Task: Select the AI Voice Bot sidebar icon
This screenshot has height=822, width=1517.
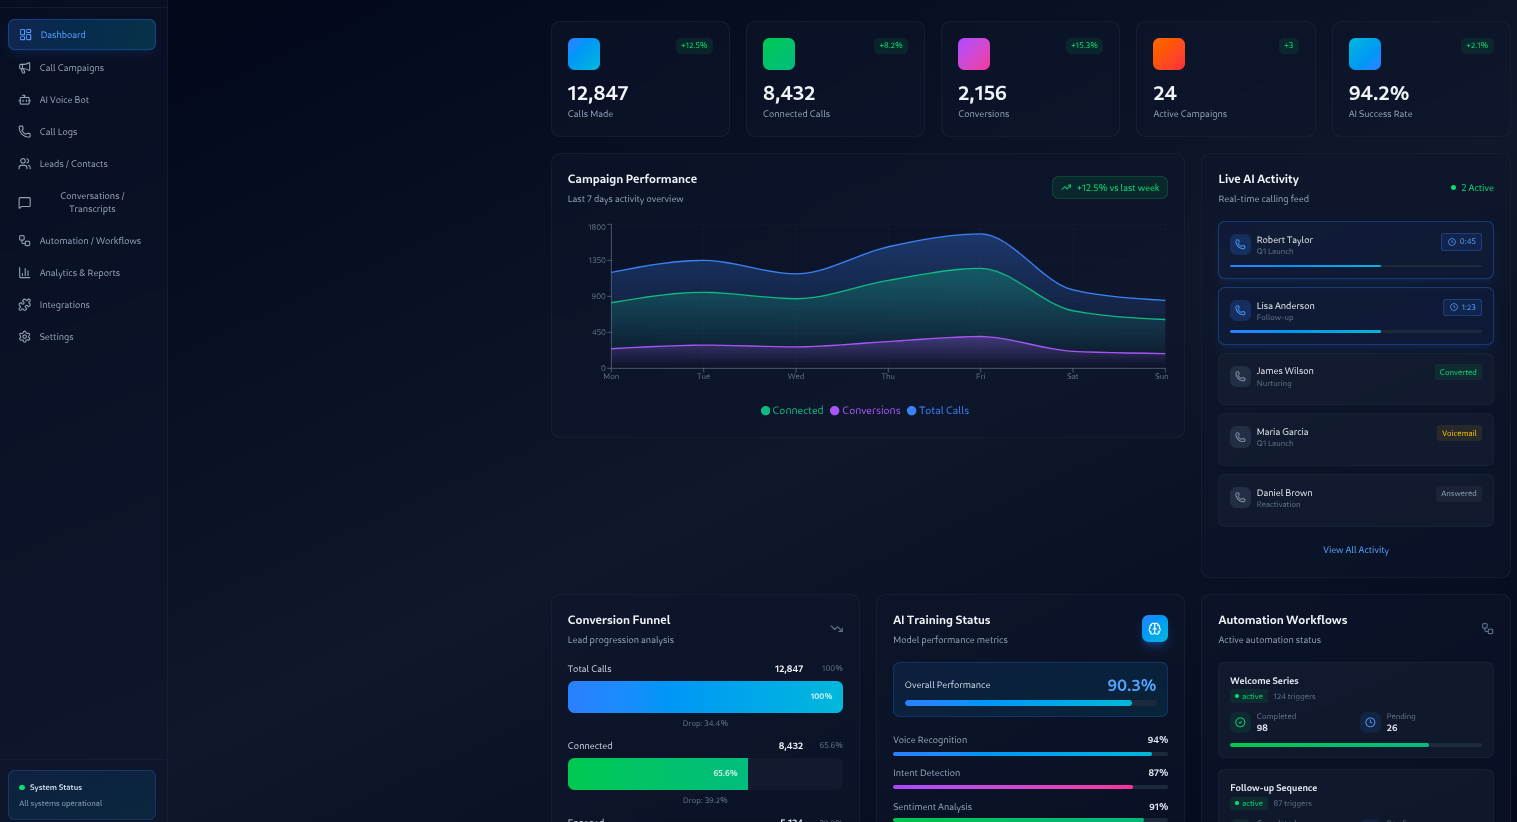Action: 25,100
